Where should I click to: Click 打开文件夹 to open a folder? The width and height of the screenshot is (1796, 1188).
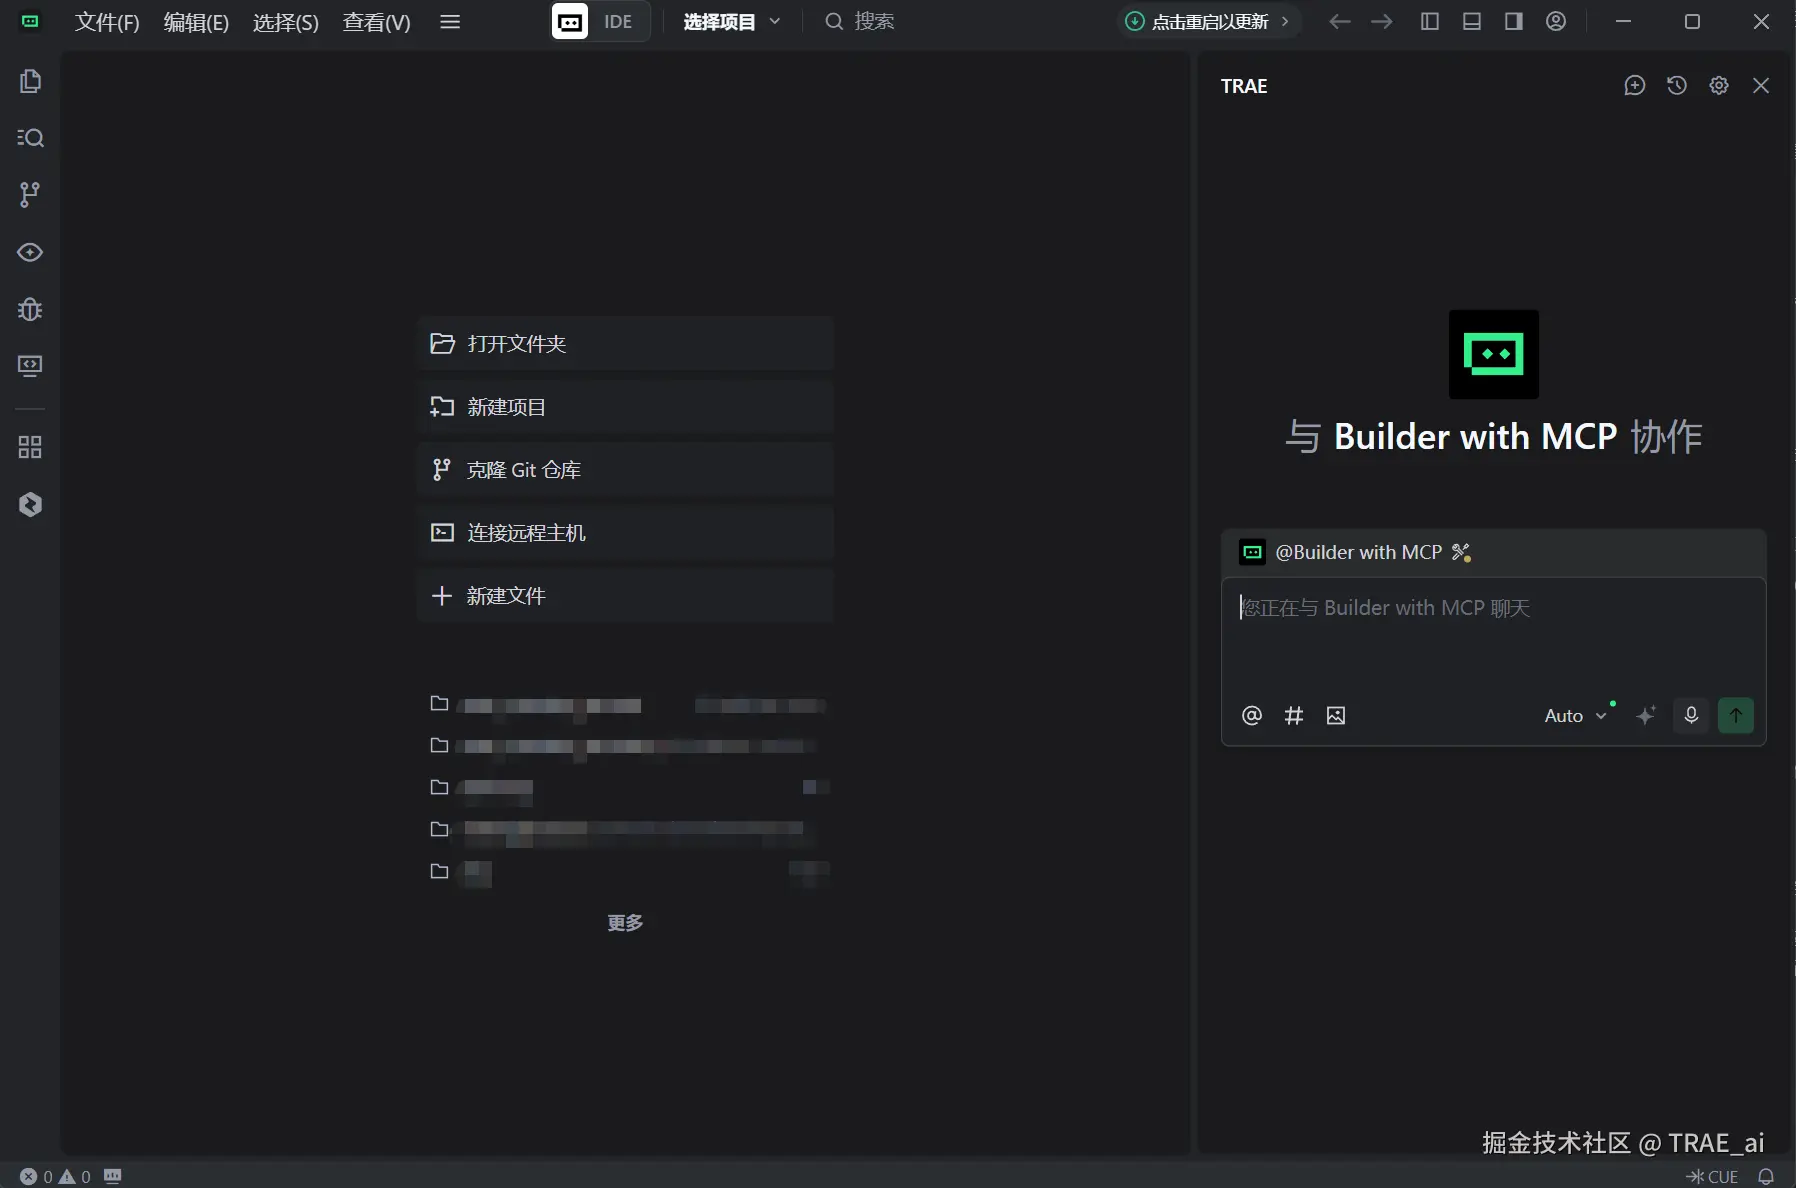coord(625,344)
